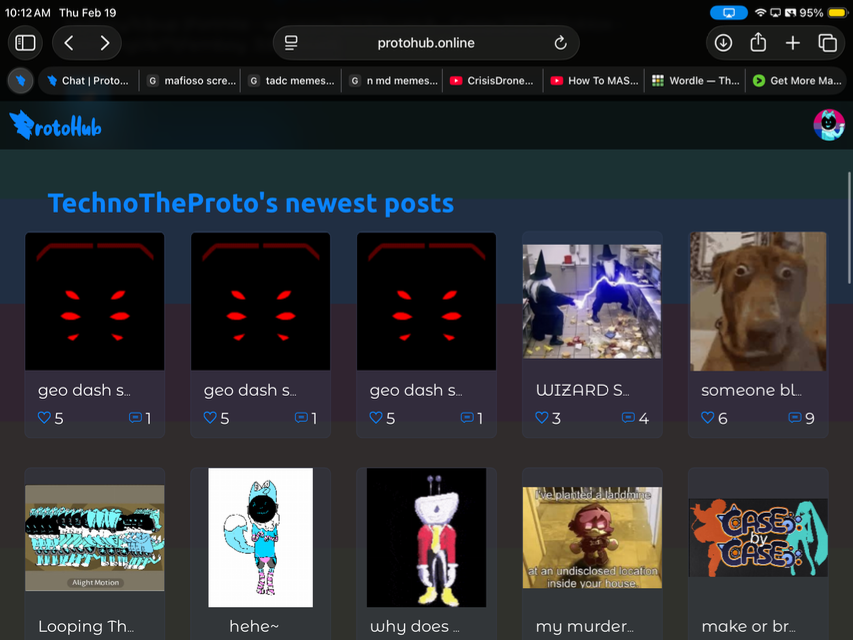Tap the share icon in toolbar
This screenshot has width=853, height=640.
758,43
